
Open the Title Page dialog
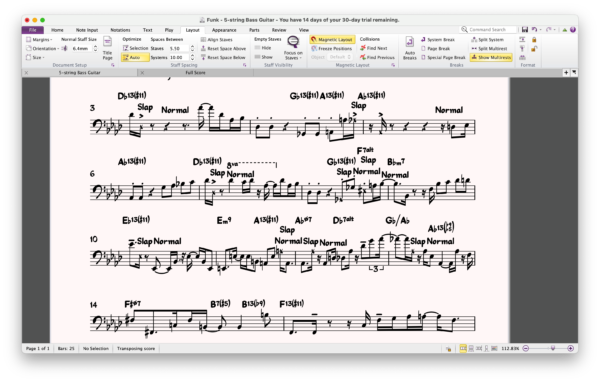[108, 48]
